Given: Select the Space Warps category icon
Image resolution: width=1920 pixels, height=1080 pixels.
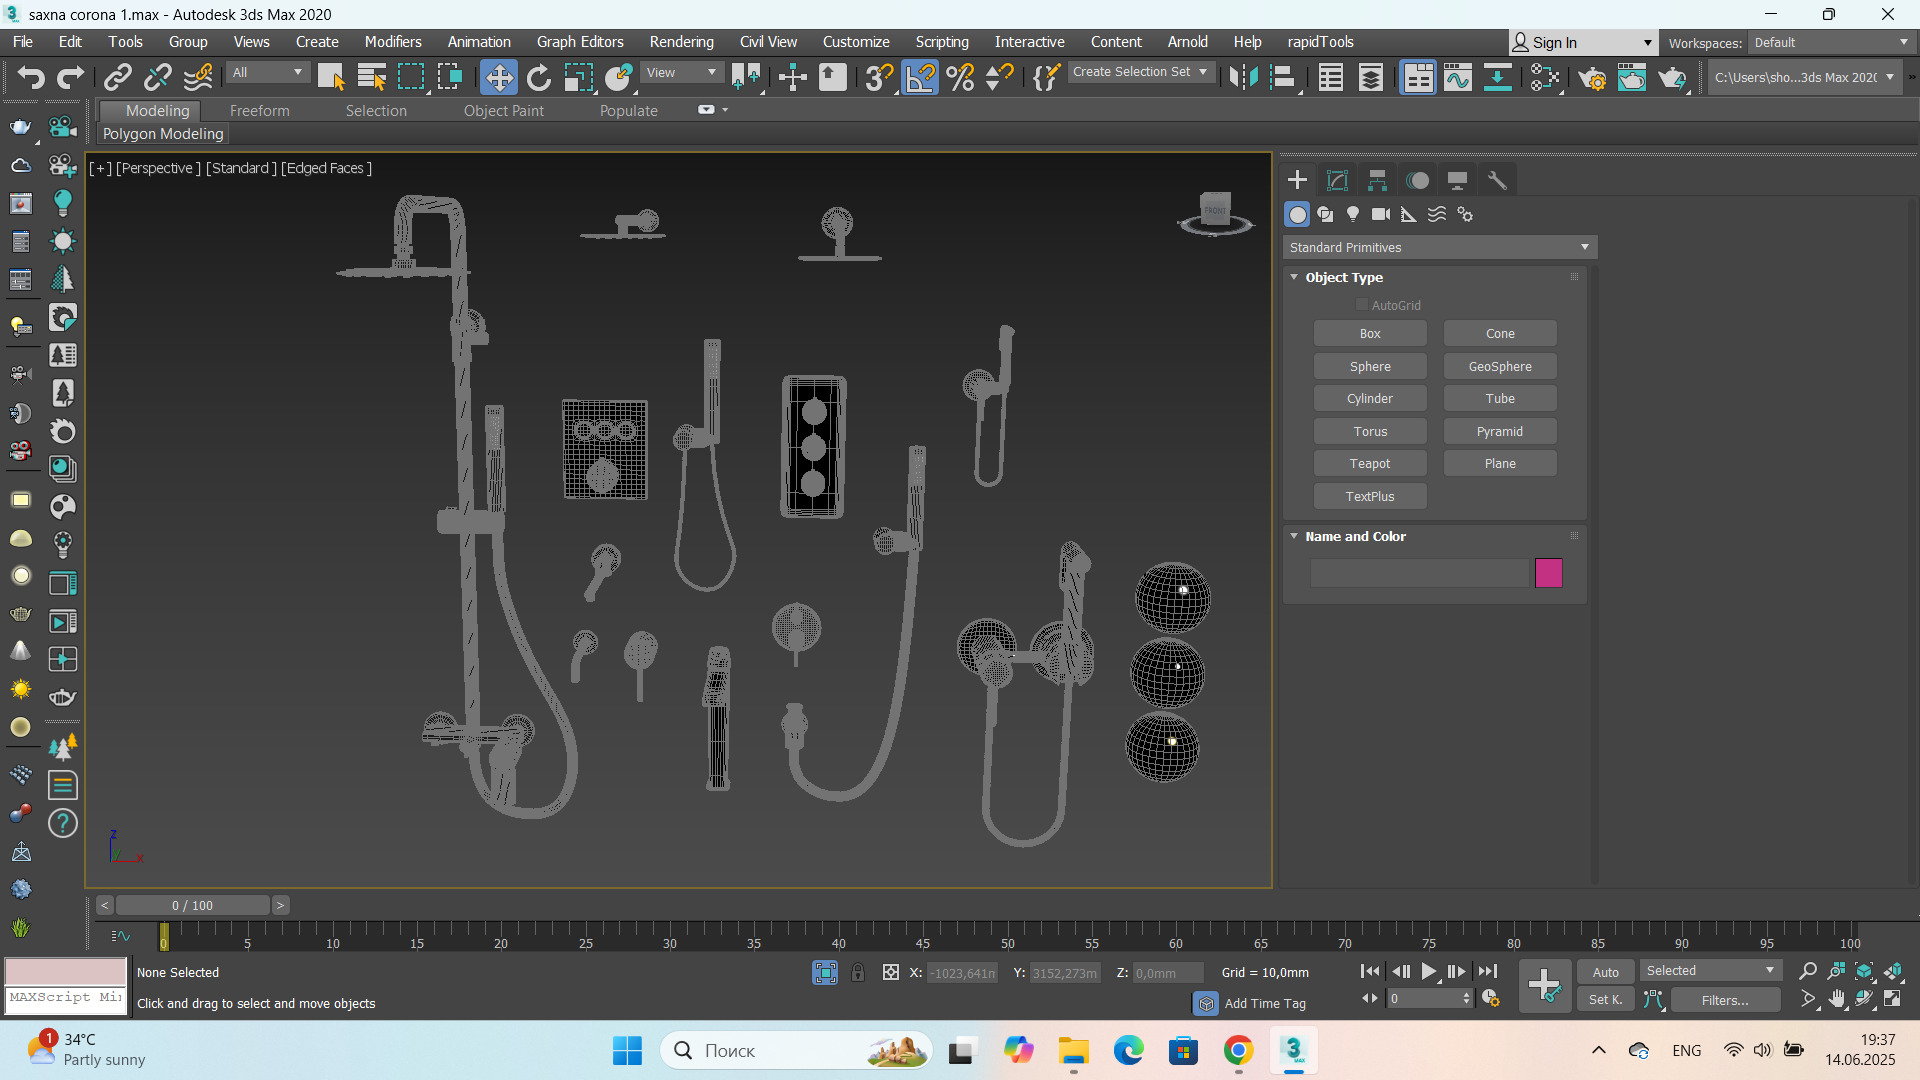Looking at the screenshot, I should 1437,214.
